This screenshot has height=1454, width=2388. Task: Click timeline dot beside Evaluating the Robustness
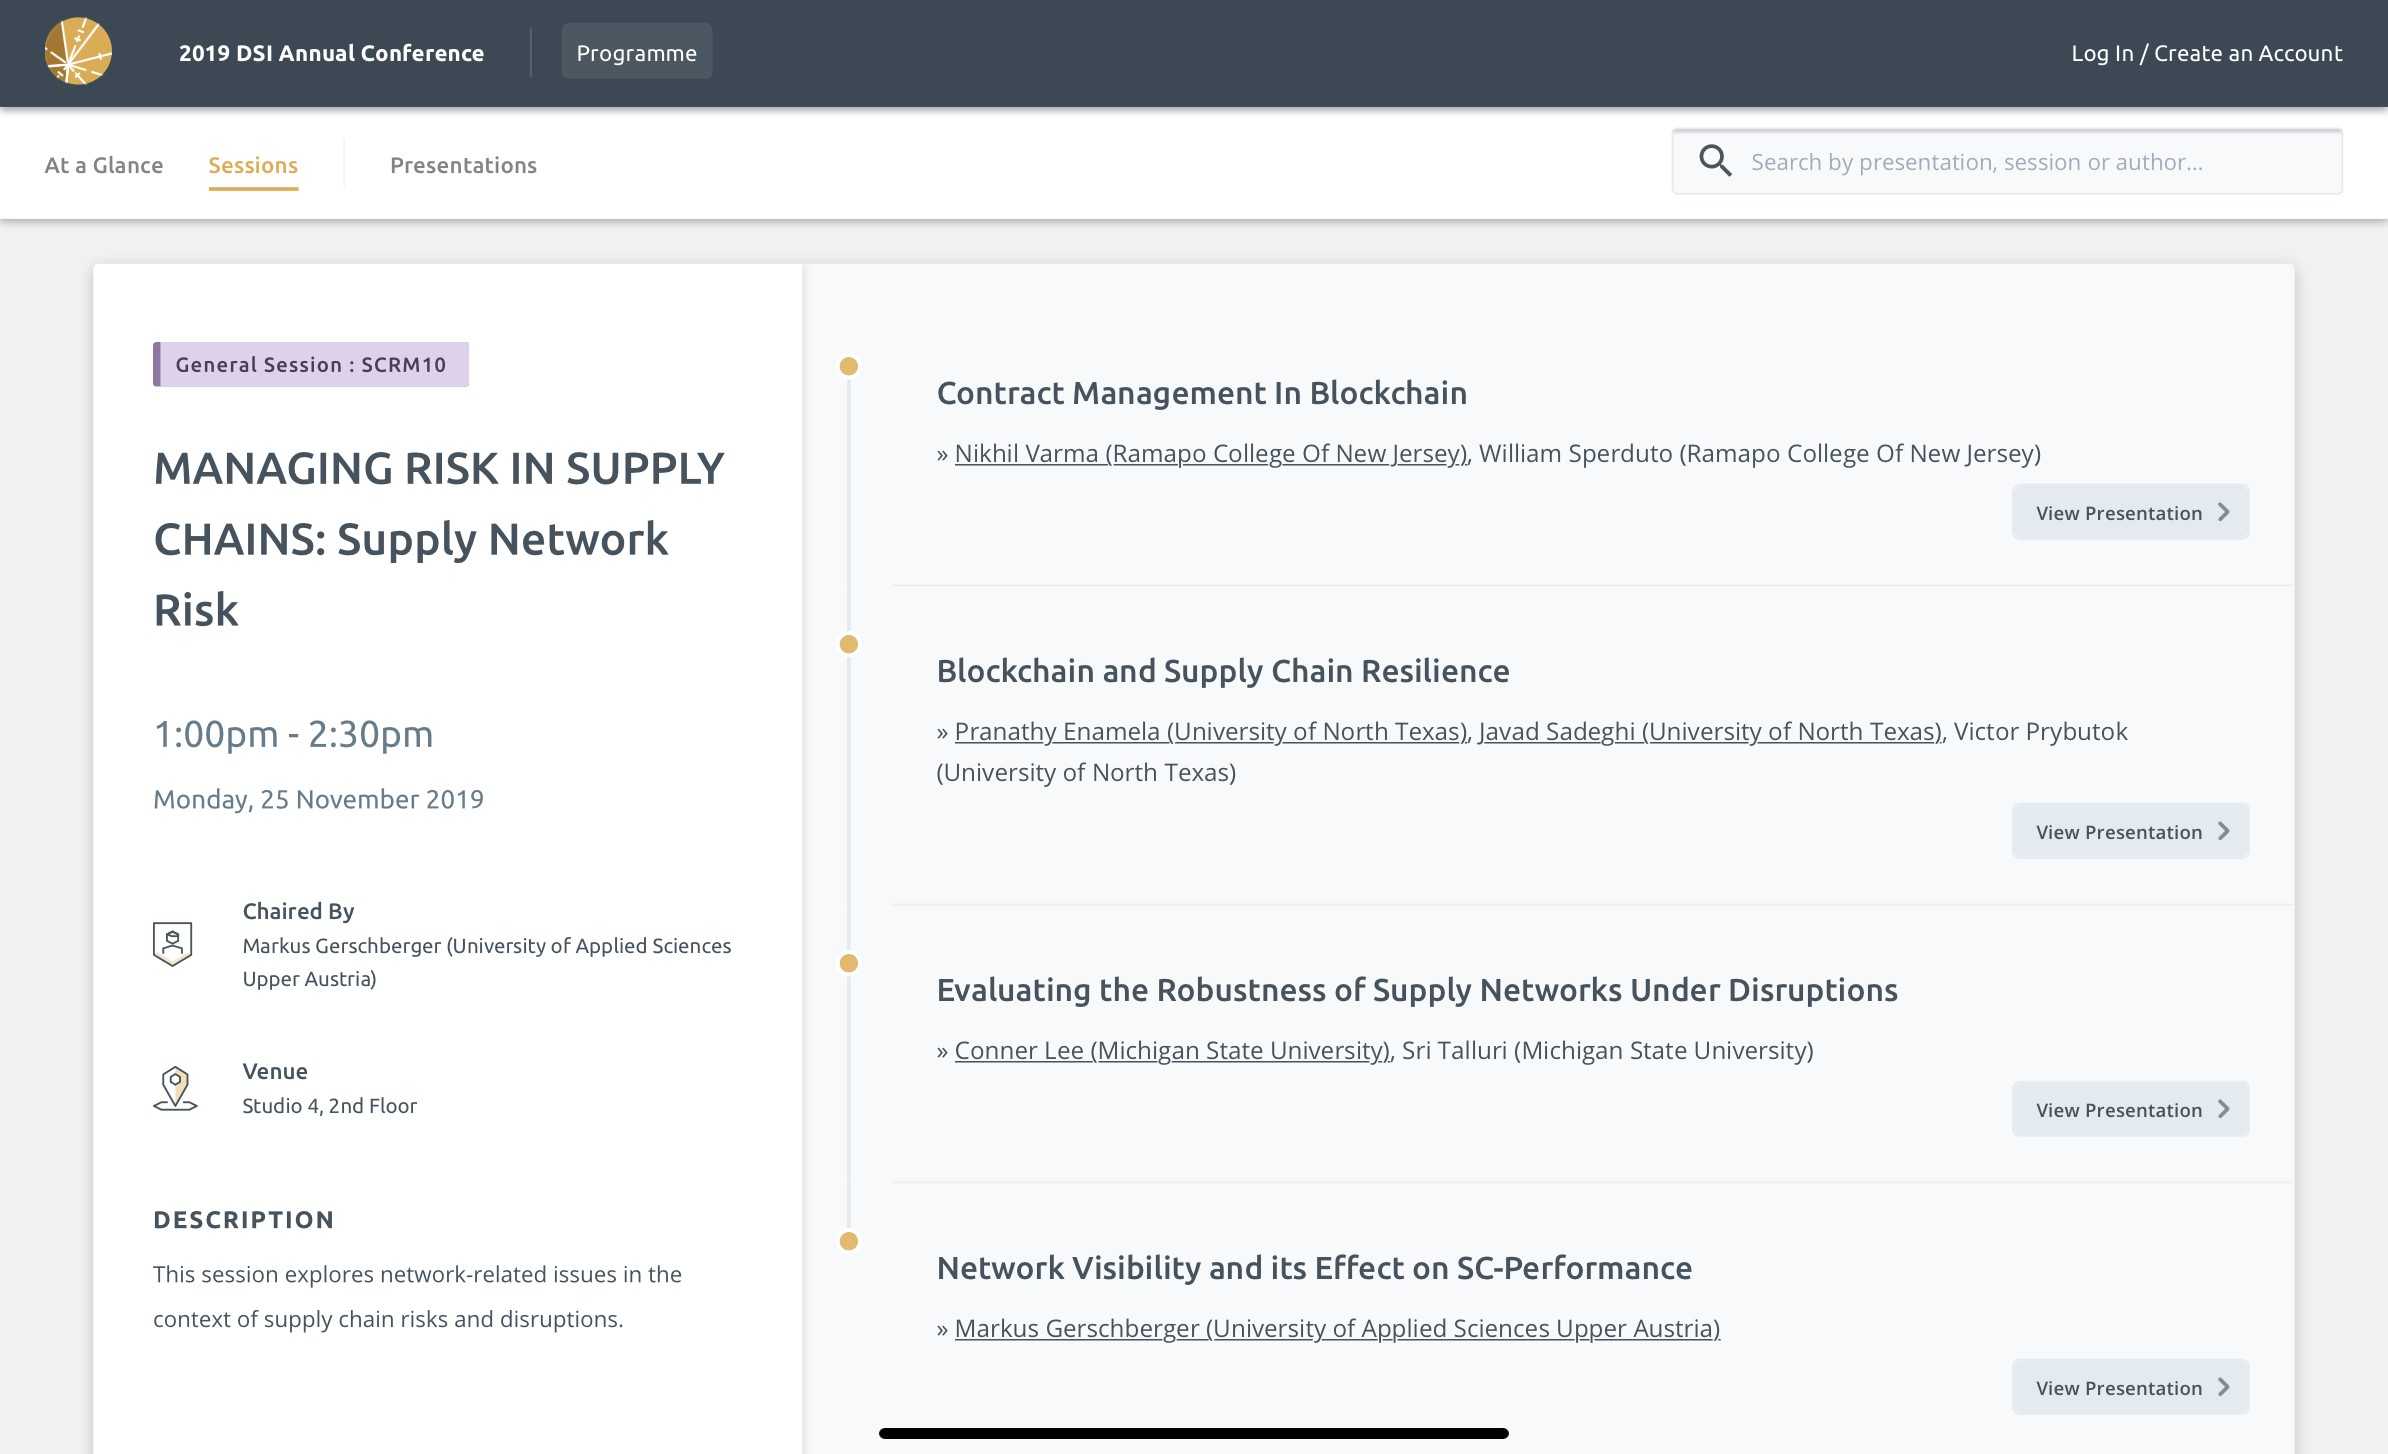pos(848,964)
